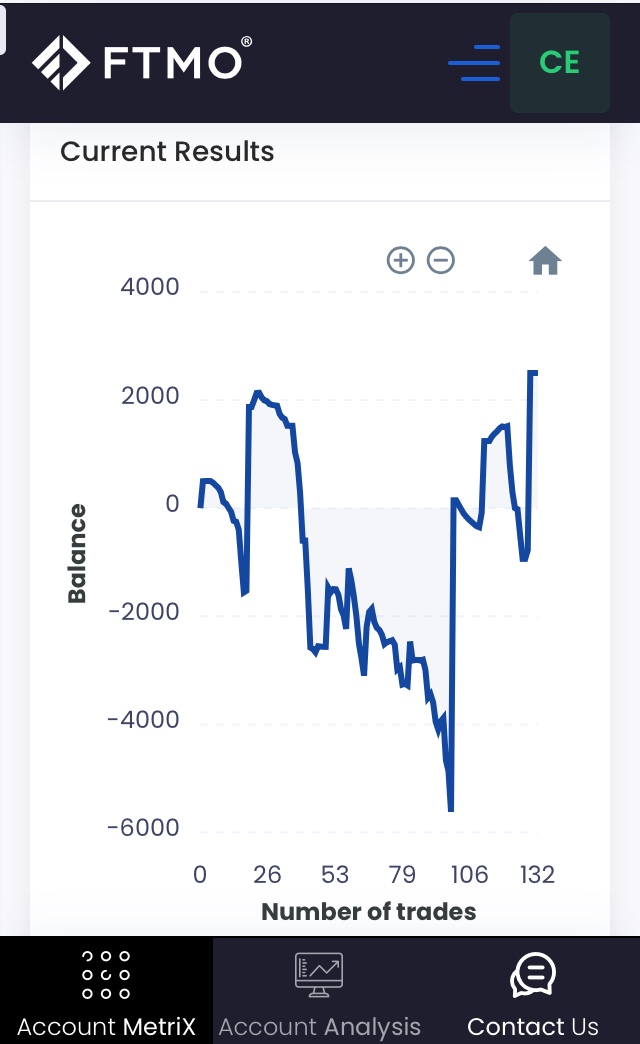The height and width of the screenshot is (1044, 640).
Task: Click the 106 x-axis tick label
Action: [x=469, y=875]
